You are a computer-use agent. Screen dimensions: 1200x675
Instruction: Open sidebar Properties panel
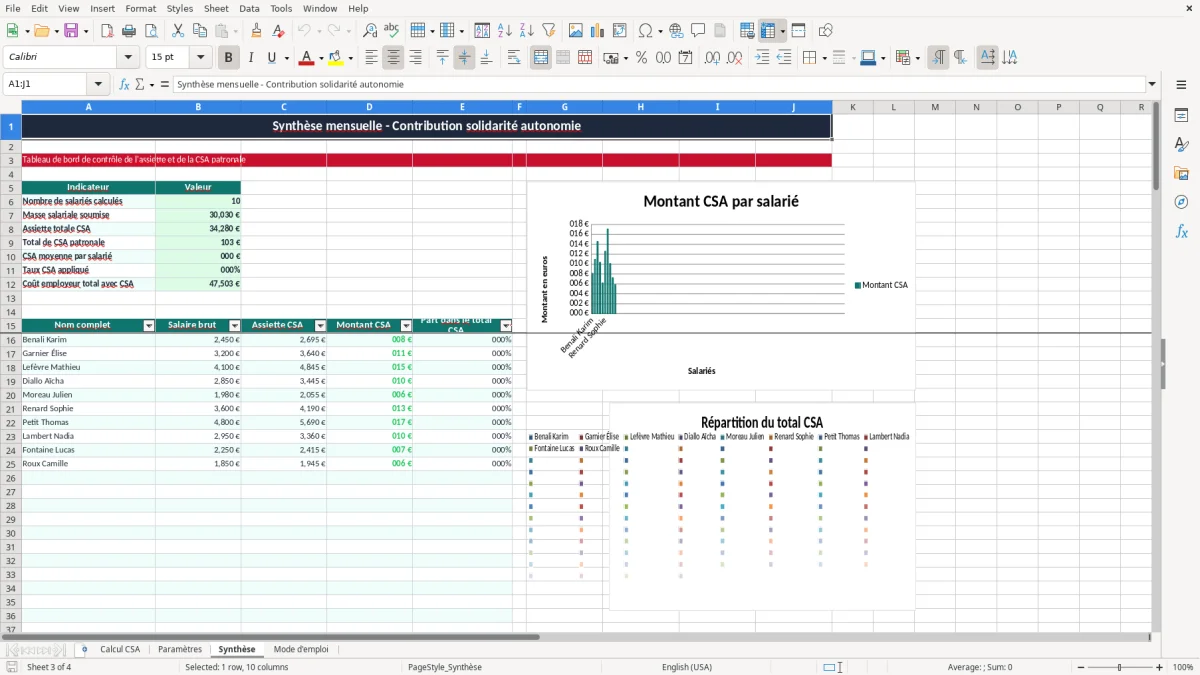pyautogui.click(x=1181, y=115)
